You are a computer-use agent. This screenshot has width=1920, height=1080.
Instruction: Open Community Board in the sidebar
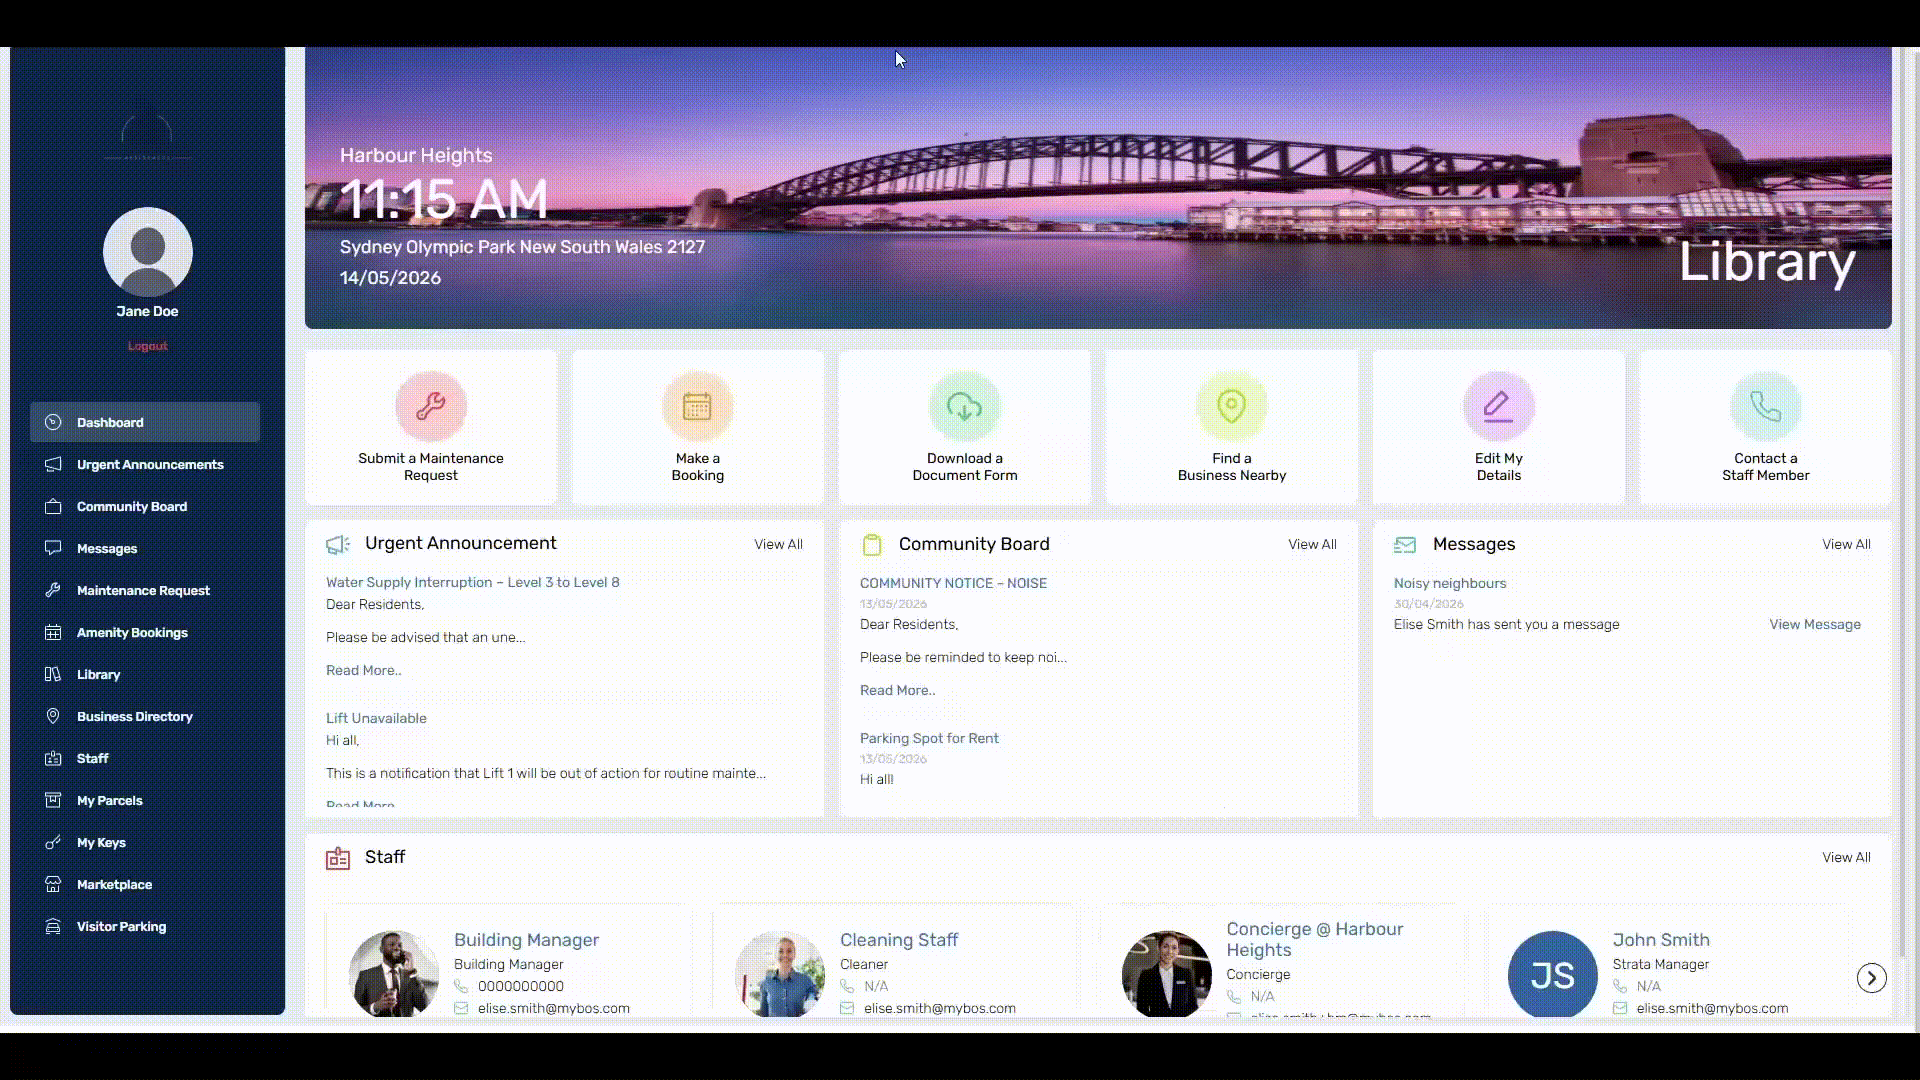(x=145, y=506)
